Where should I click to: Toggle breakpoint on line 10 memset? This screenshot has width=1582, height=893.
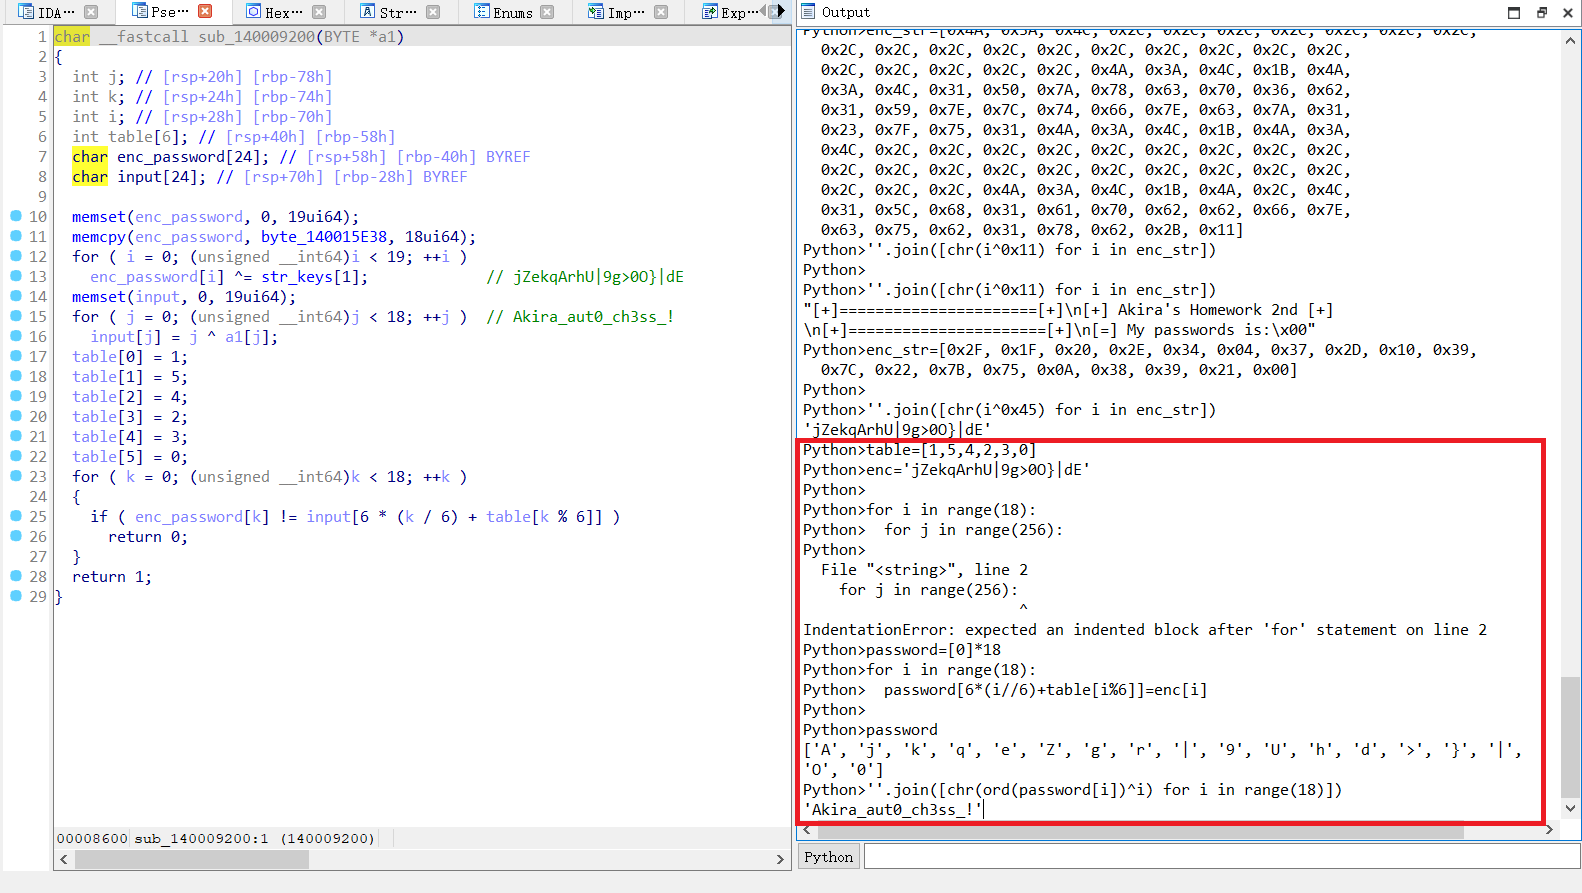pyautogui.click(x=16, y=216)
